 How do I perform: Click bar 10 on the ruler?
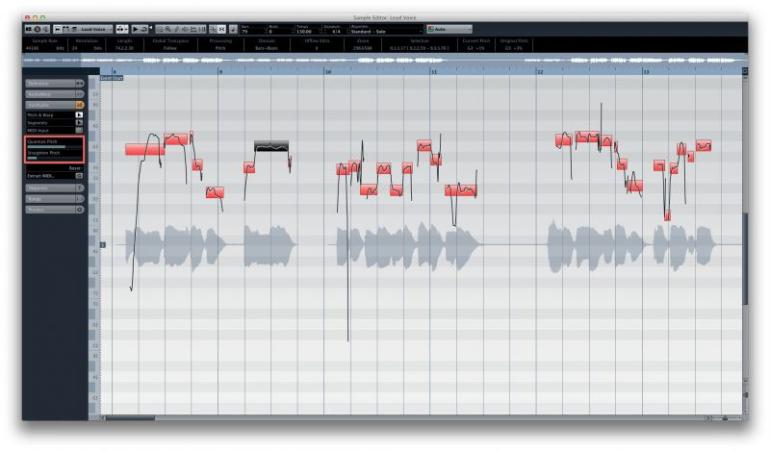tap(328, 72)
